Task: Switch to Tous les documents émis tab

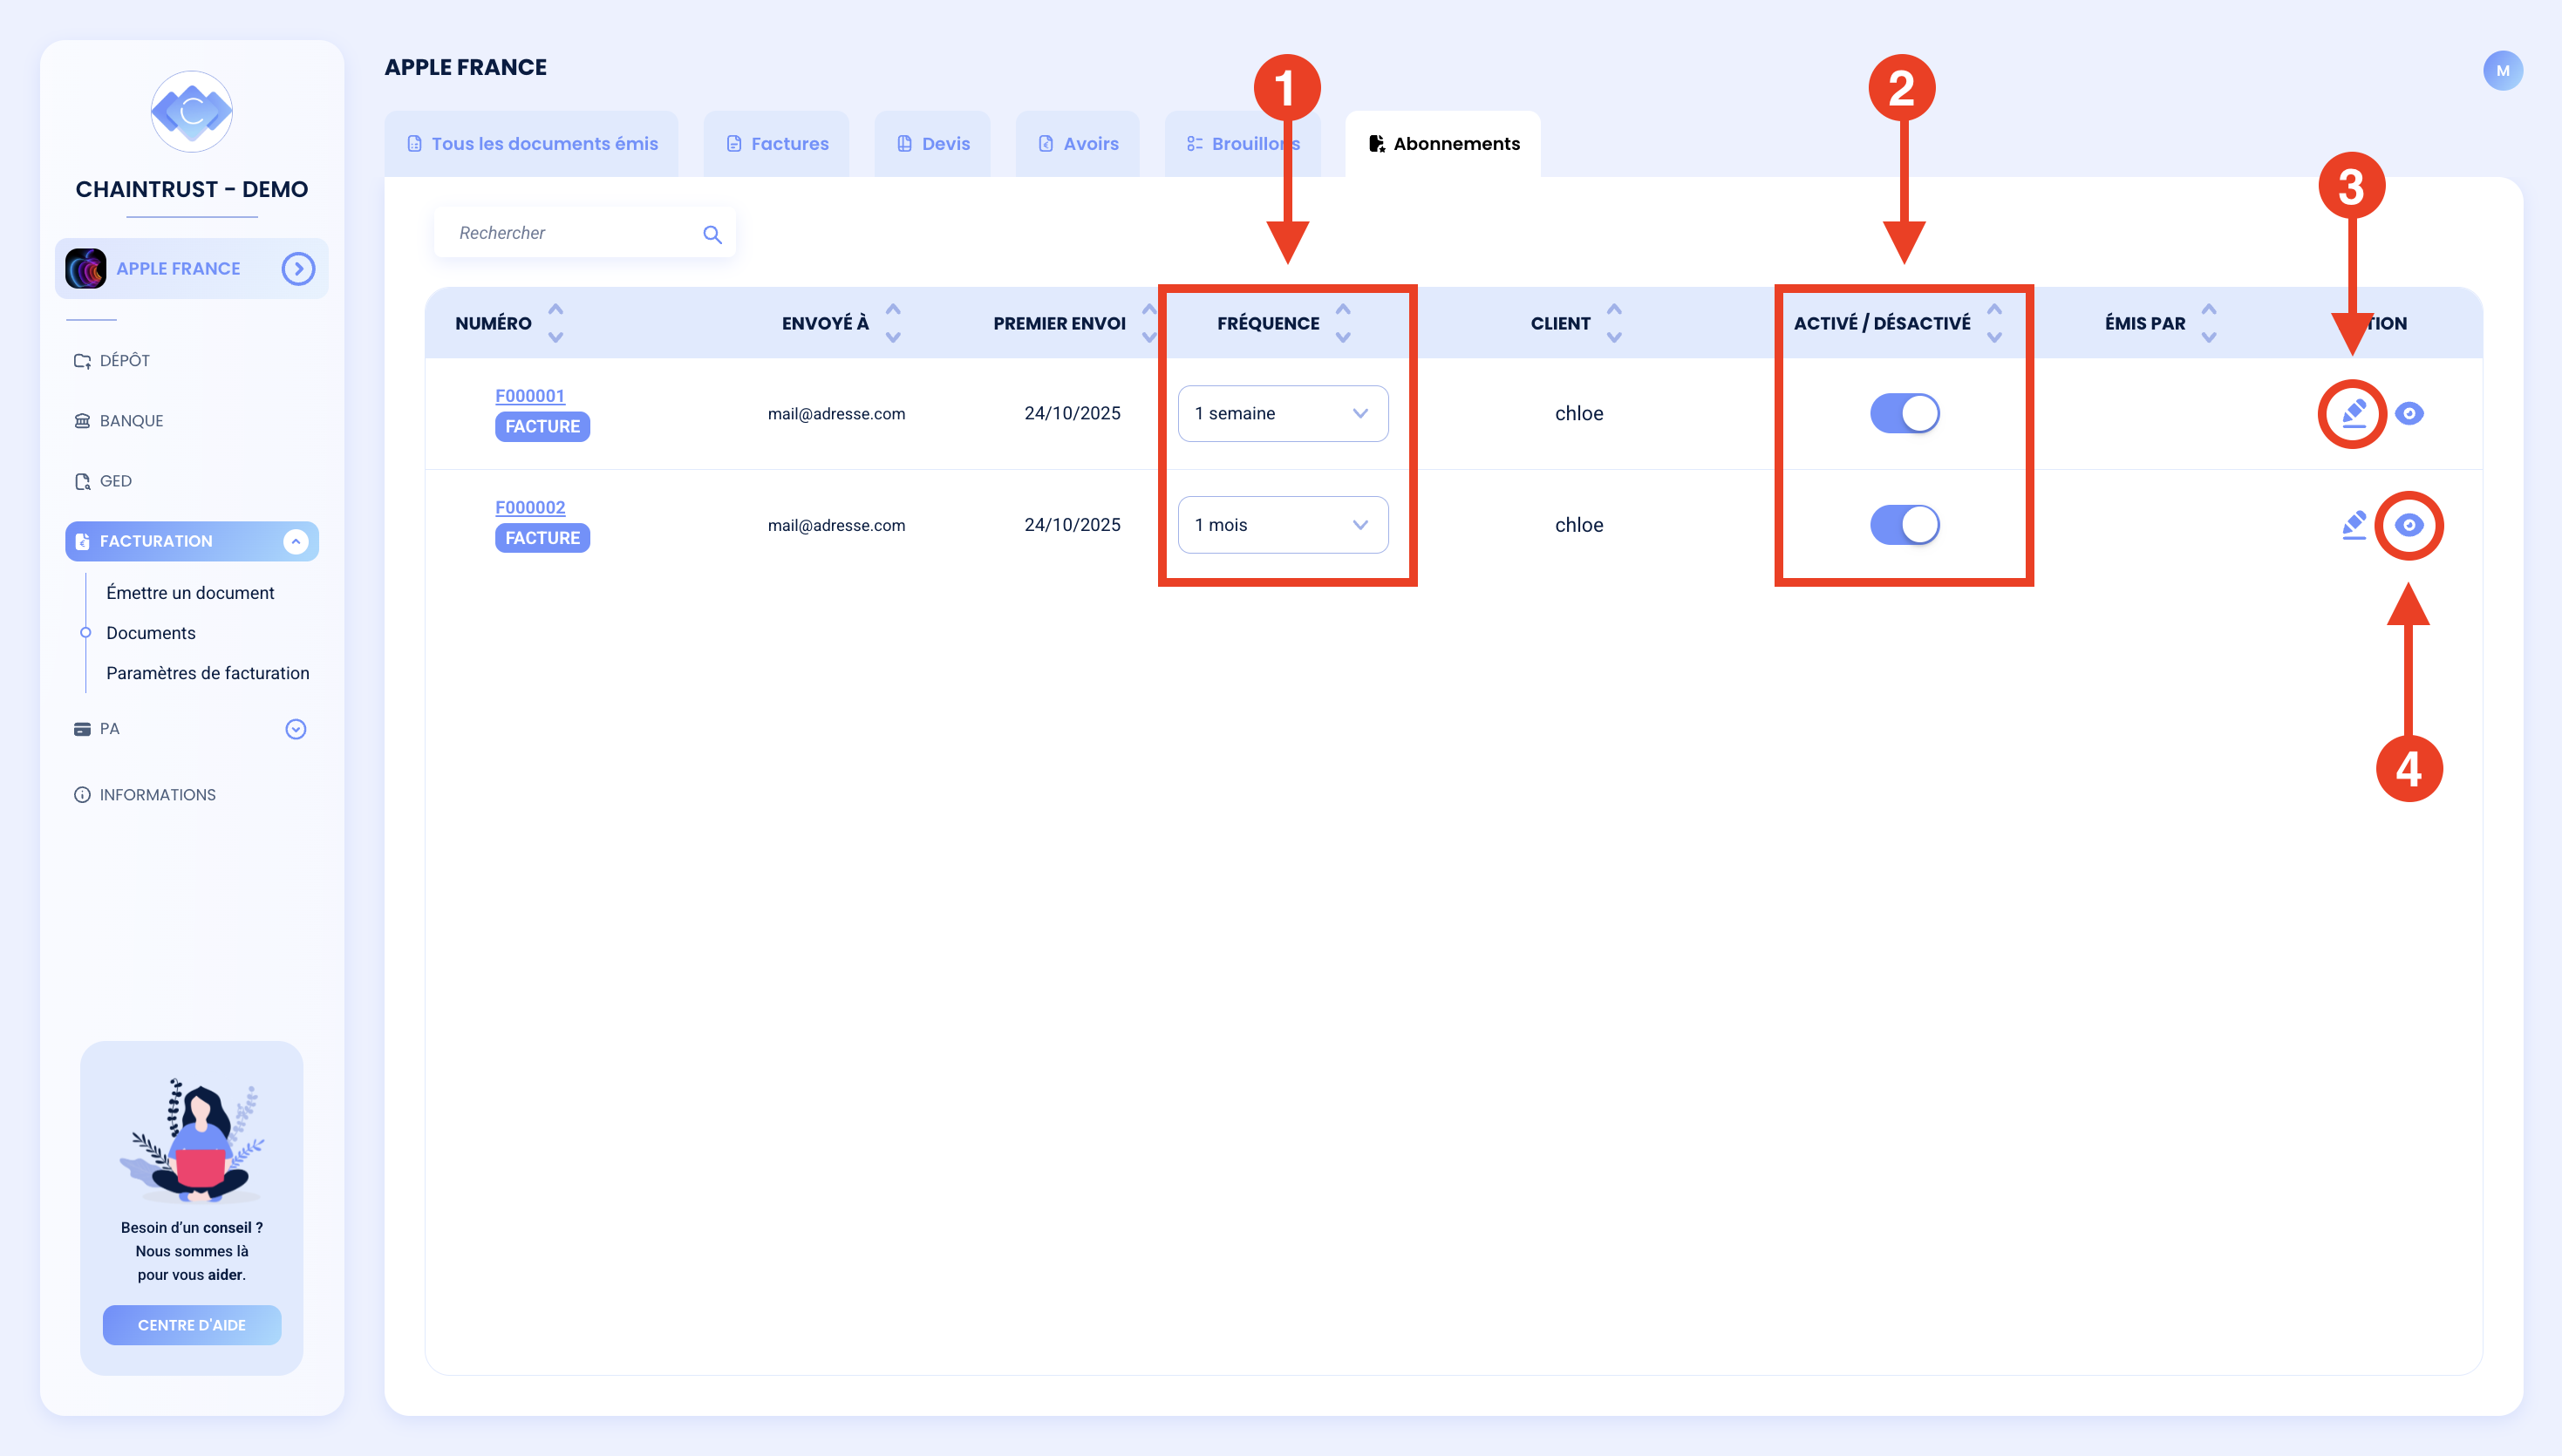Action: tap(532, 143)
